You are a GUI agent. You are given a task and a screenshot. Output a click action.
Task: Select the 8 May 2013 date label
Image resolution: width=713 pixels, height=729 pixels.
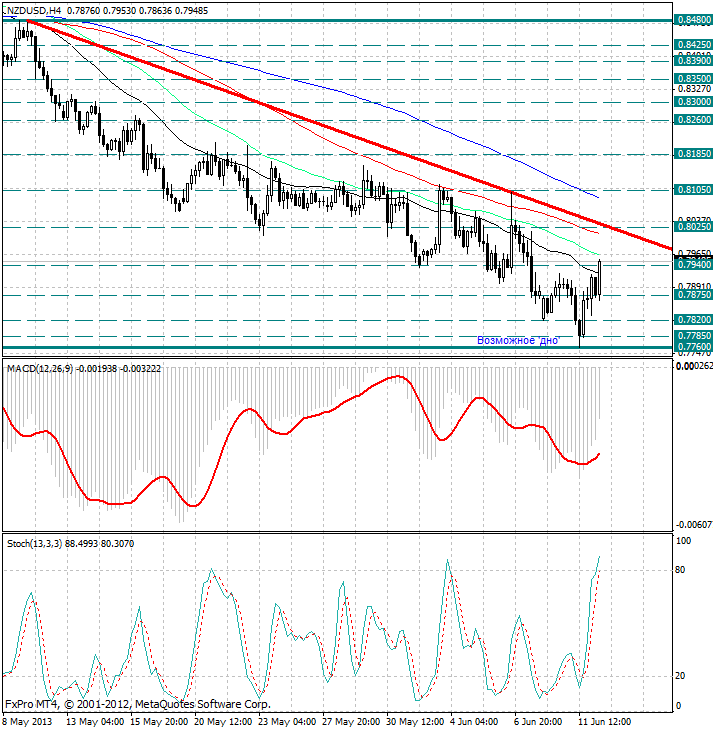click(28, 722)
